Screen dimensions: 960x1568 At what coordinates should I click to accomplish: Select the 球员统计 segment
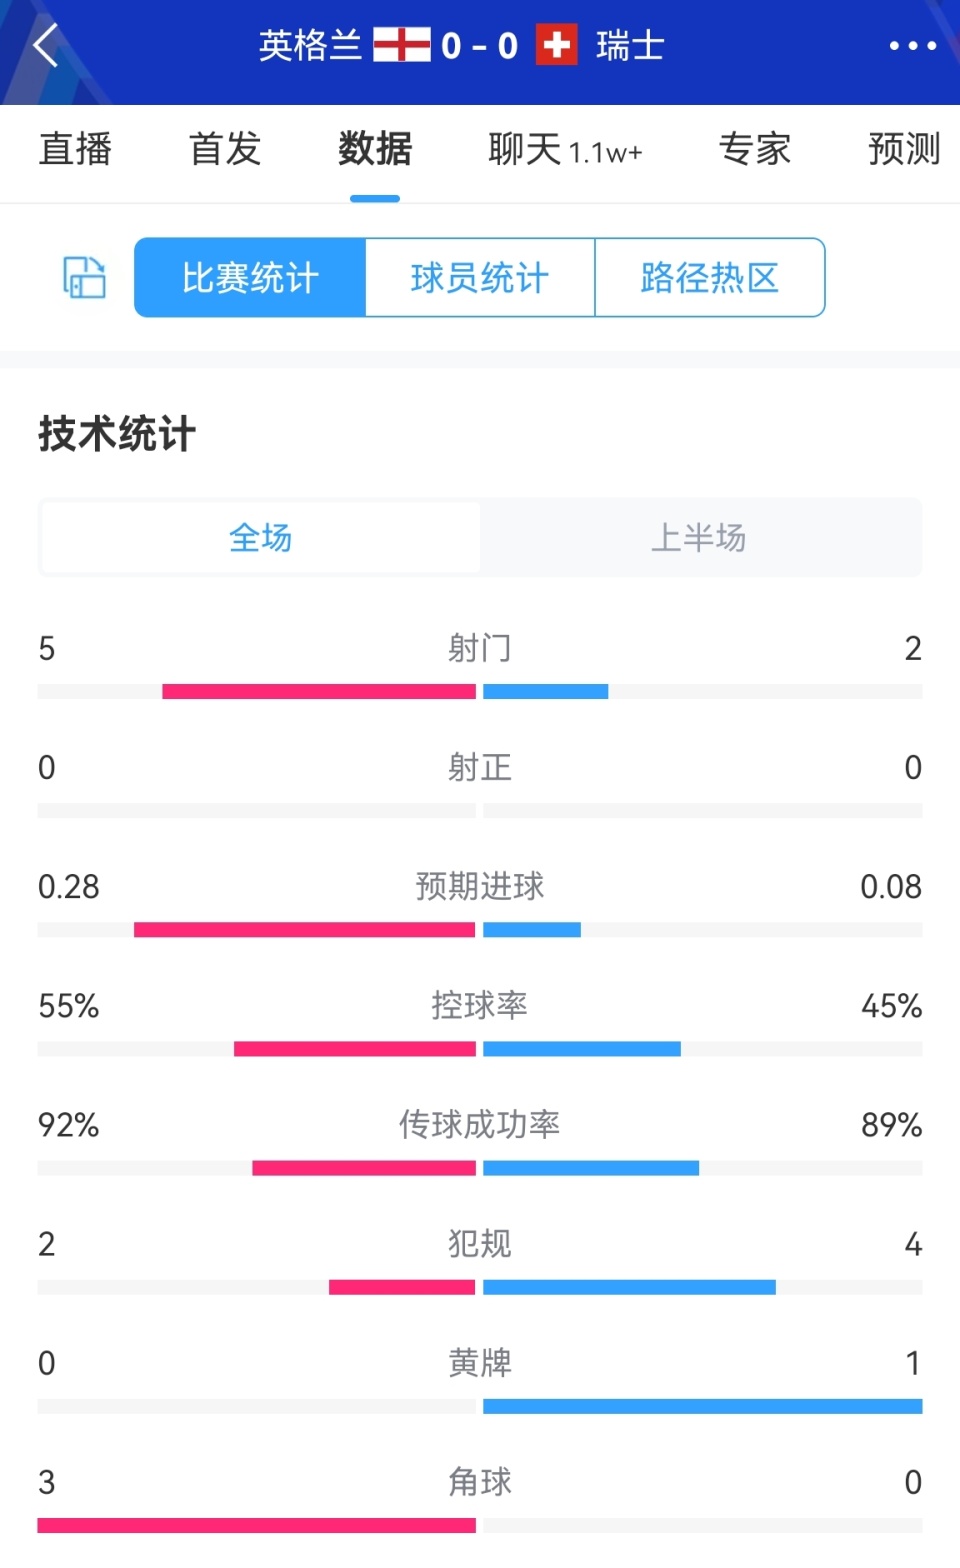point(480,277)
